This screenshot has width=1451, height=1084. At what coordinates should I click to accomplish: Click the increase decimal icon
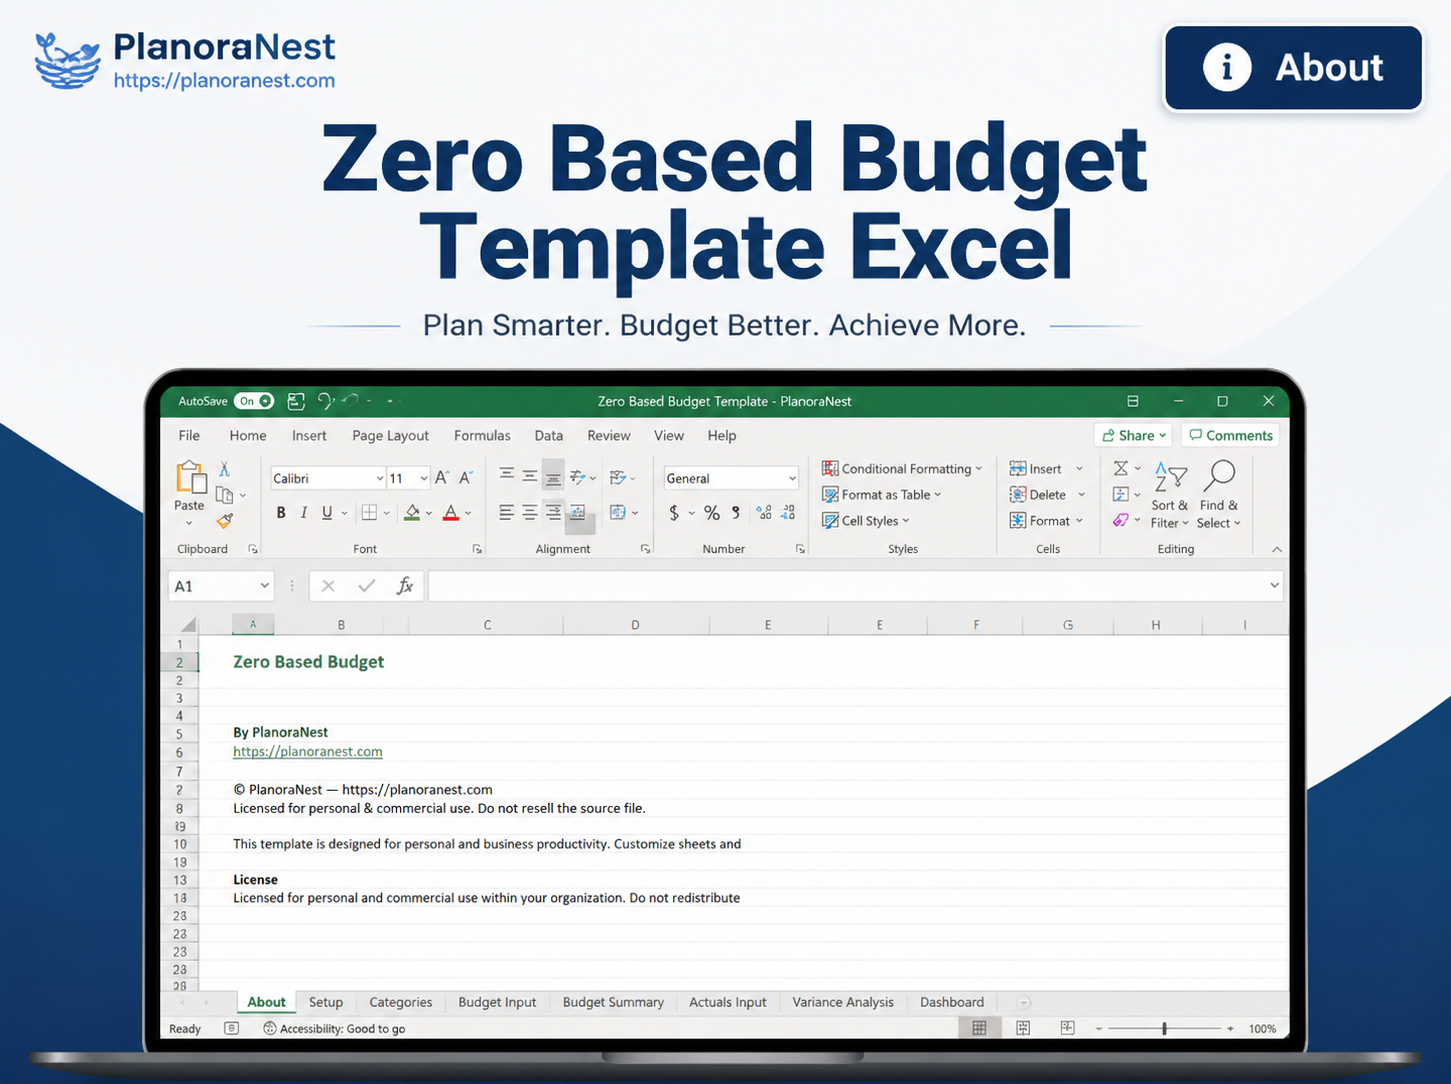coord(764,513)
